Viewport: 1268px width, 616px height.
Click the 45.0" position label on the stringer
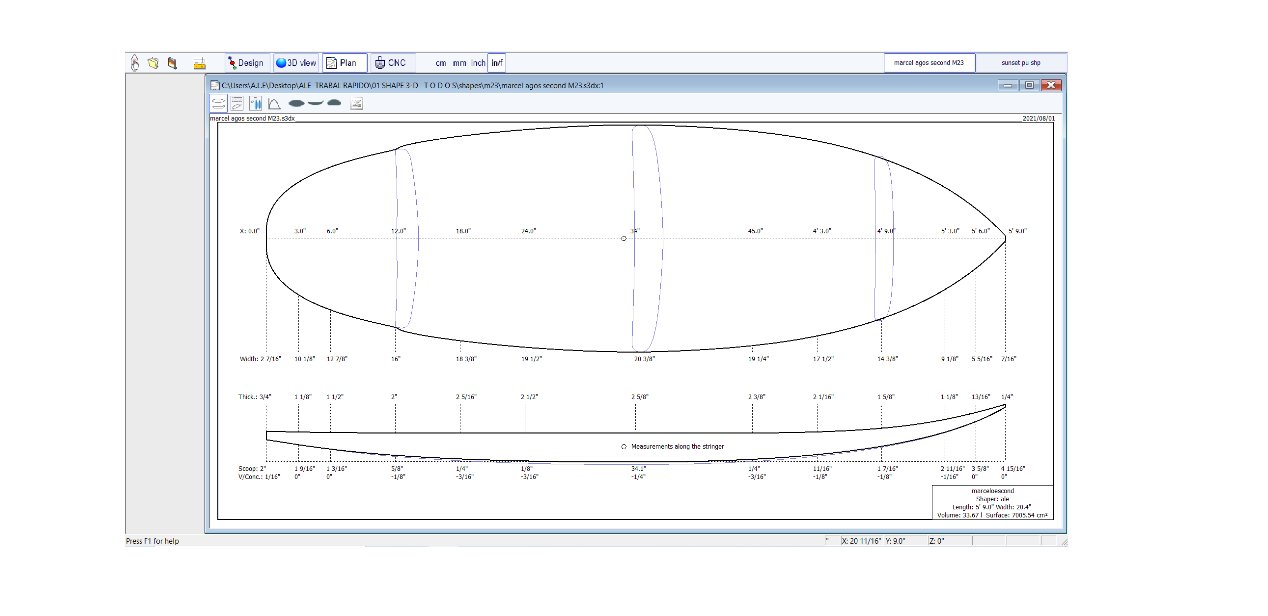(755, 231)
